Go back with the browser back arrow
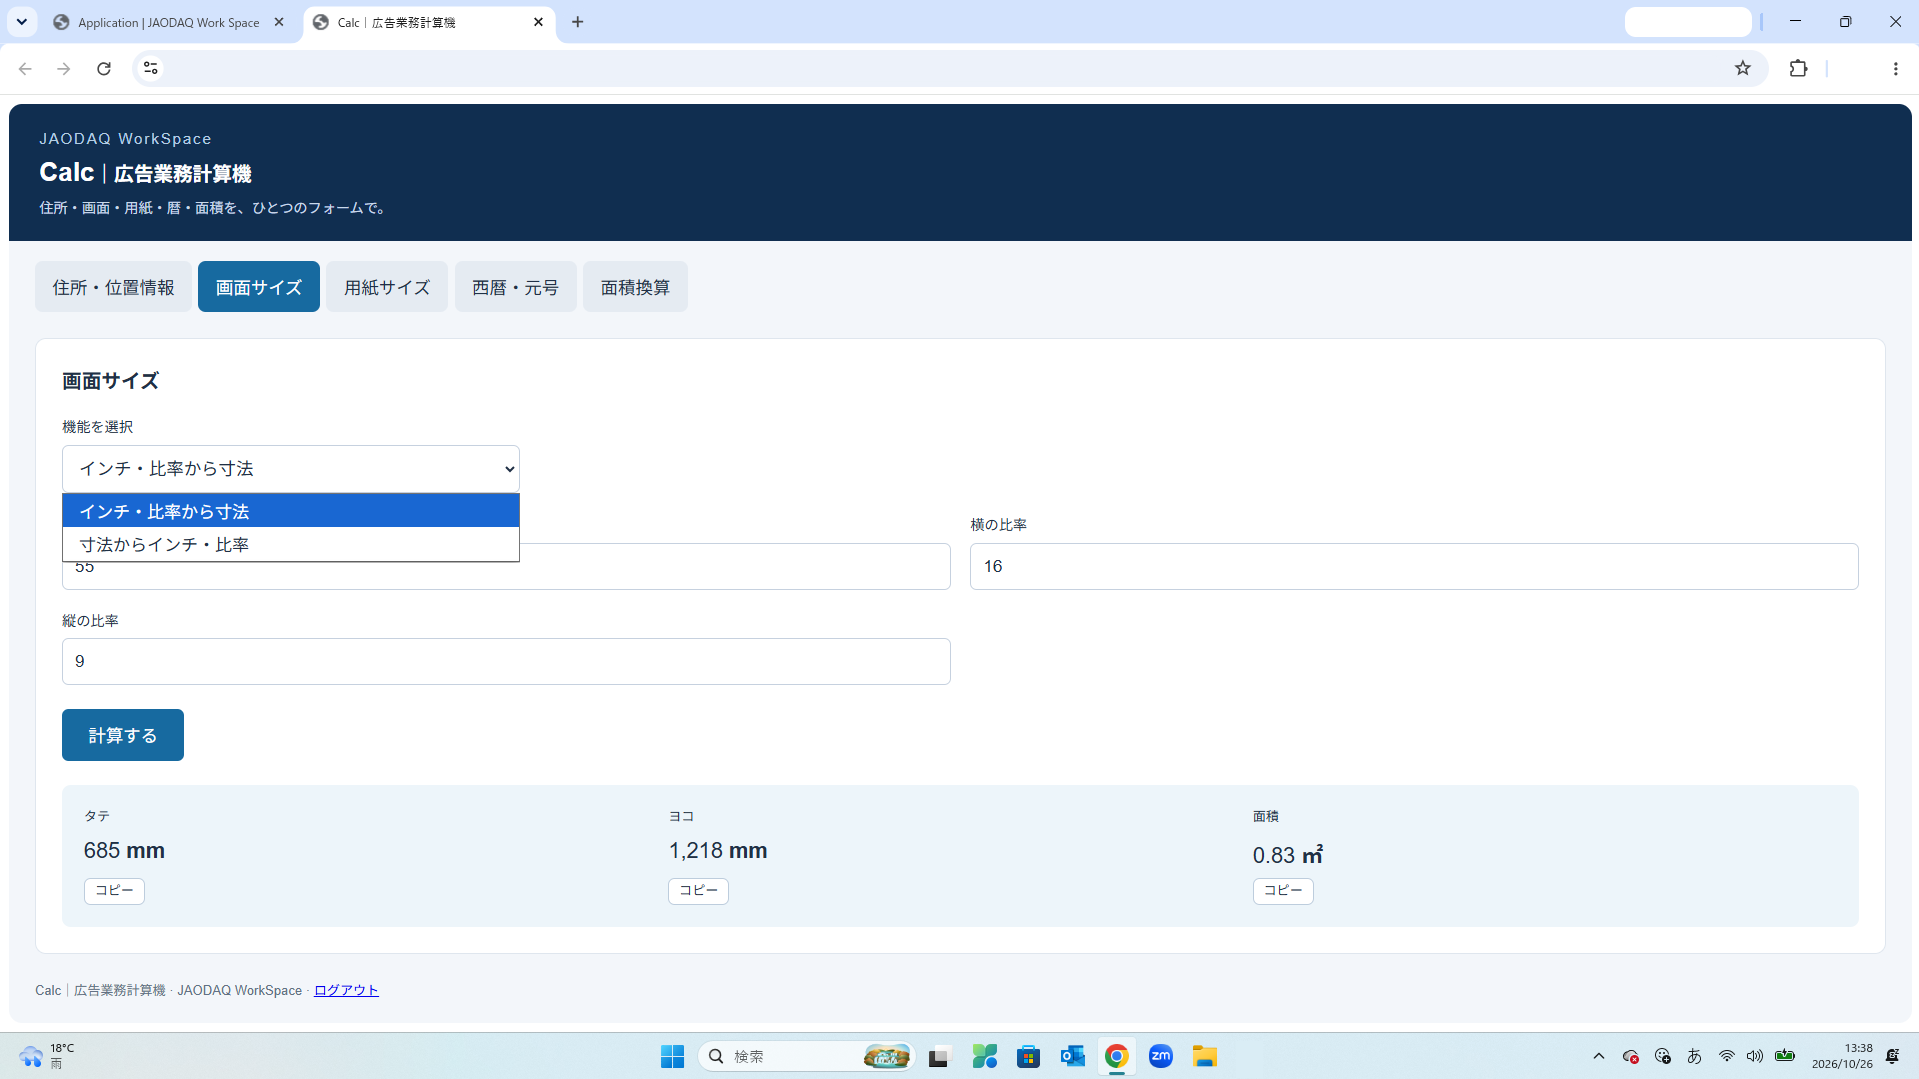The width and height of the screenshot is (1919, 1079). pos(25,68)
